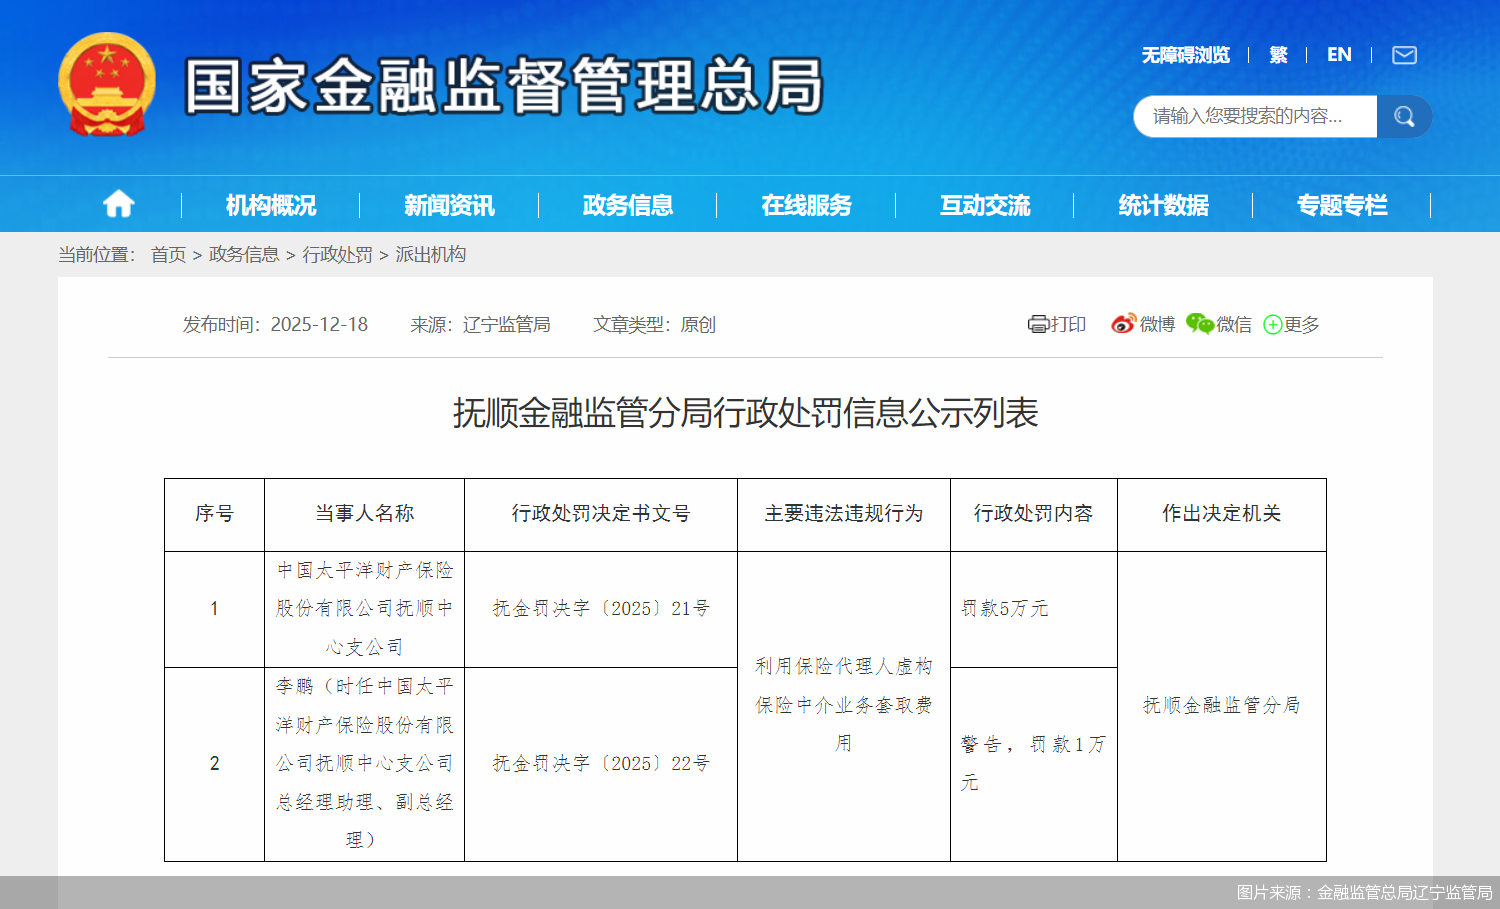Open the 在线服务 menu
The image size is (1500, 909).
pyautogui.click(x=806, y=204)
